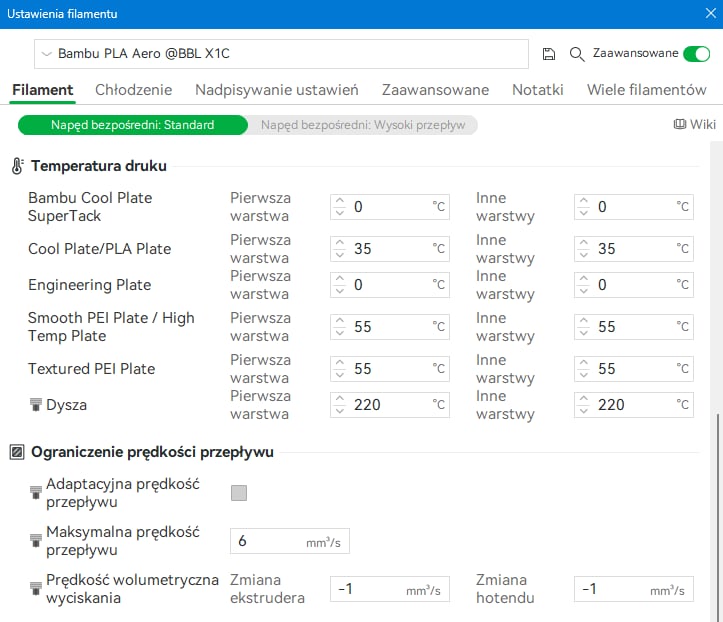The height and width of the screenshot is (622, 723).
Task: Enable the Adaptacyjna prędkość przepływu checkbox
Action: tap(239, 492)
